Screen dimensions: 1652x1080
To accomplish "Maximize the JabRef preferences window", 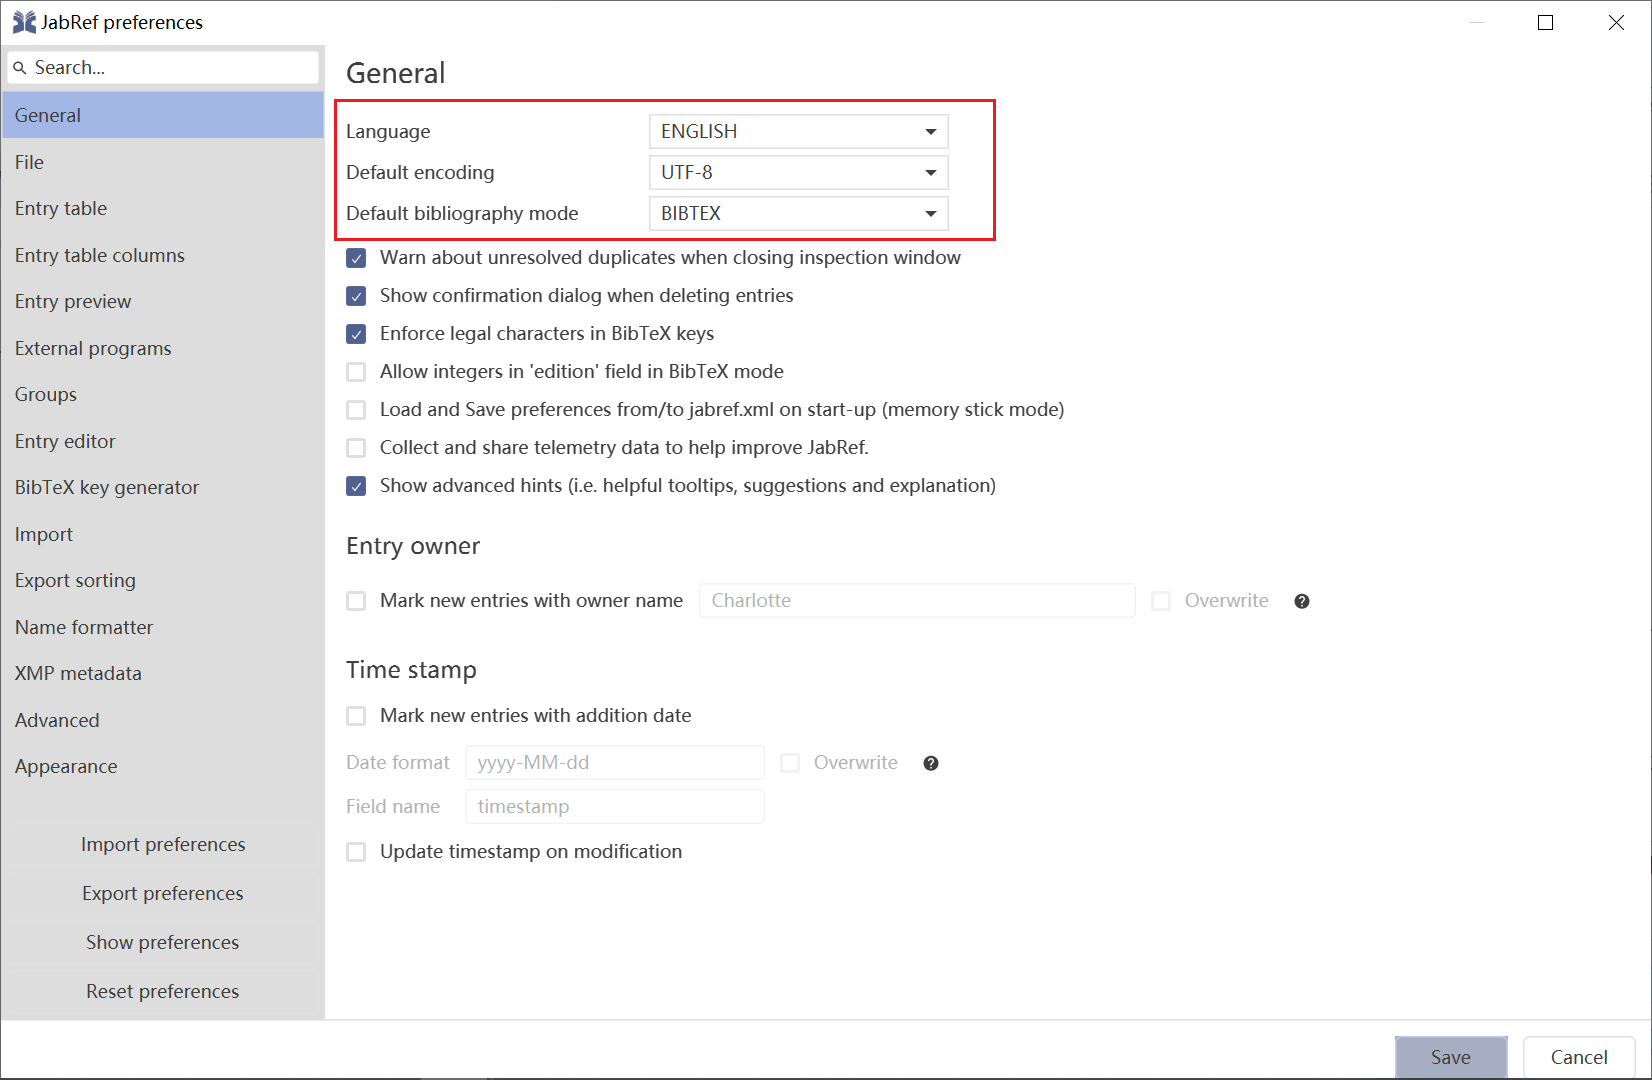I will 1545,22.
